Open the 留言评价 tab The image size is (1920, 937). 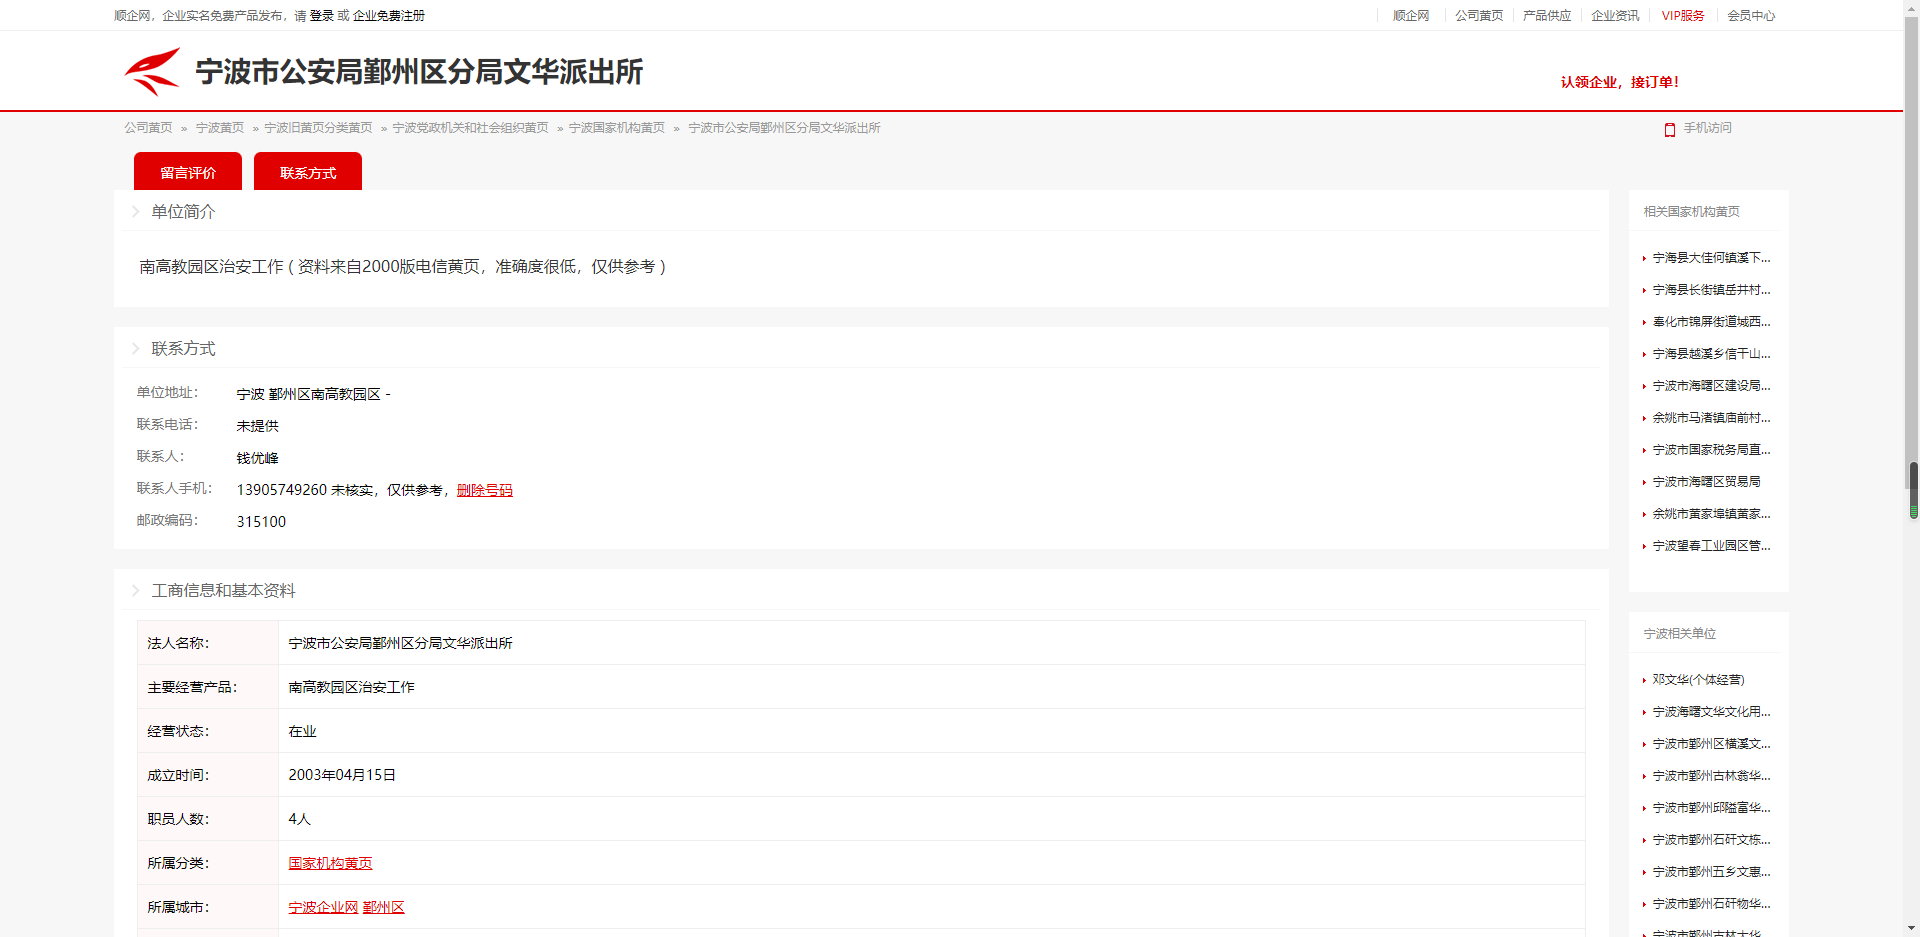[188, 171]
